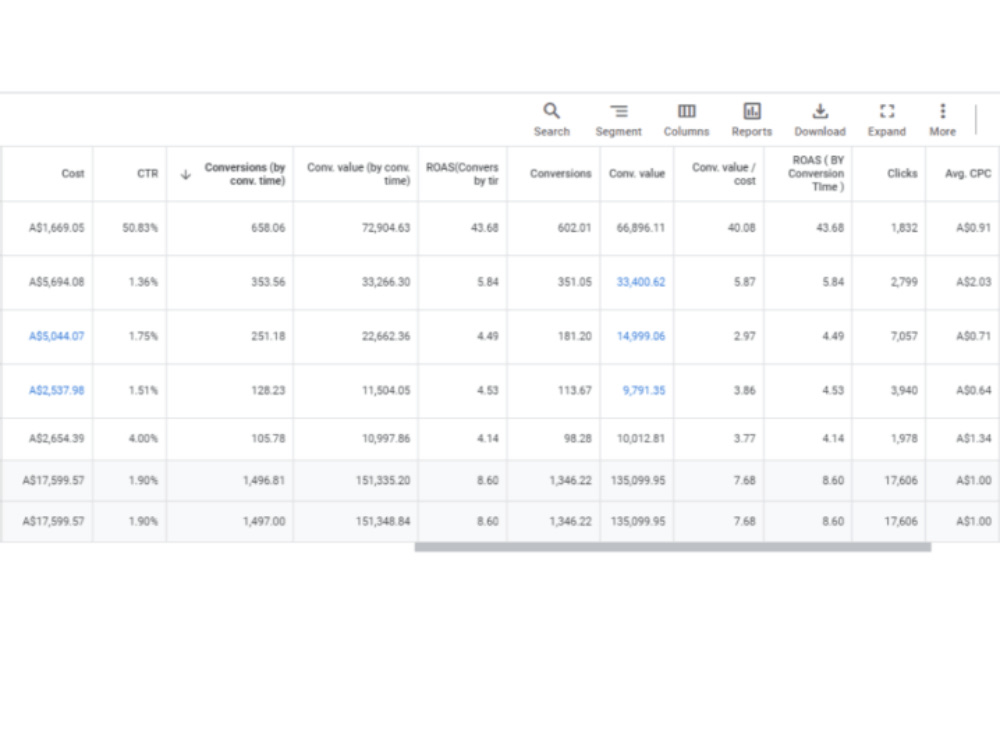Select the value cell 11,504.05
Screen dimensions: 1000x750
pyautogui.click(x=386, y=390)
